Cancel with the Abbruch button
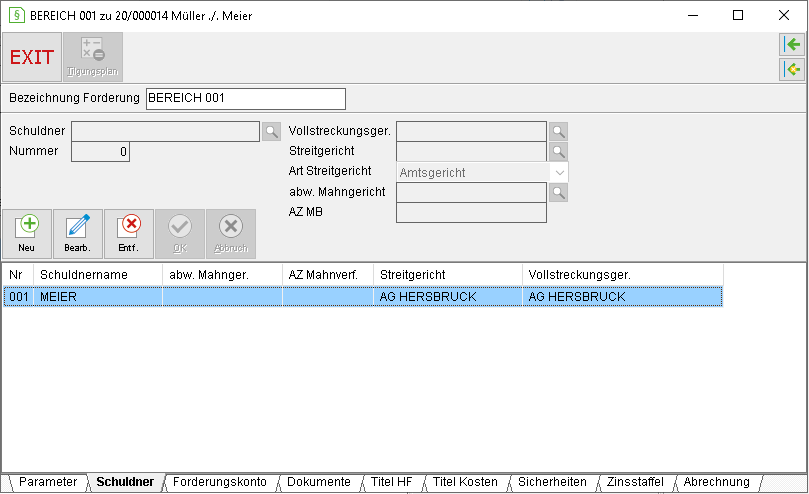 coord(231,234)
